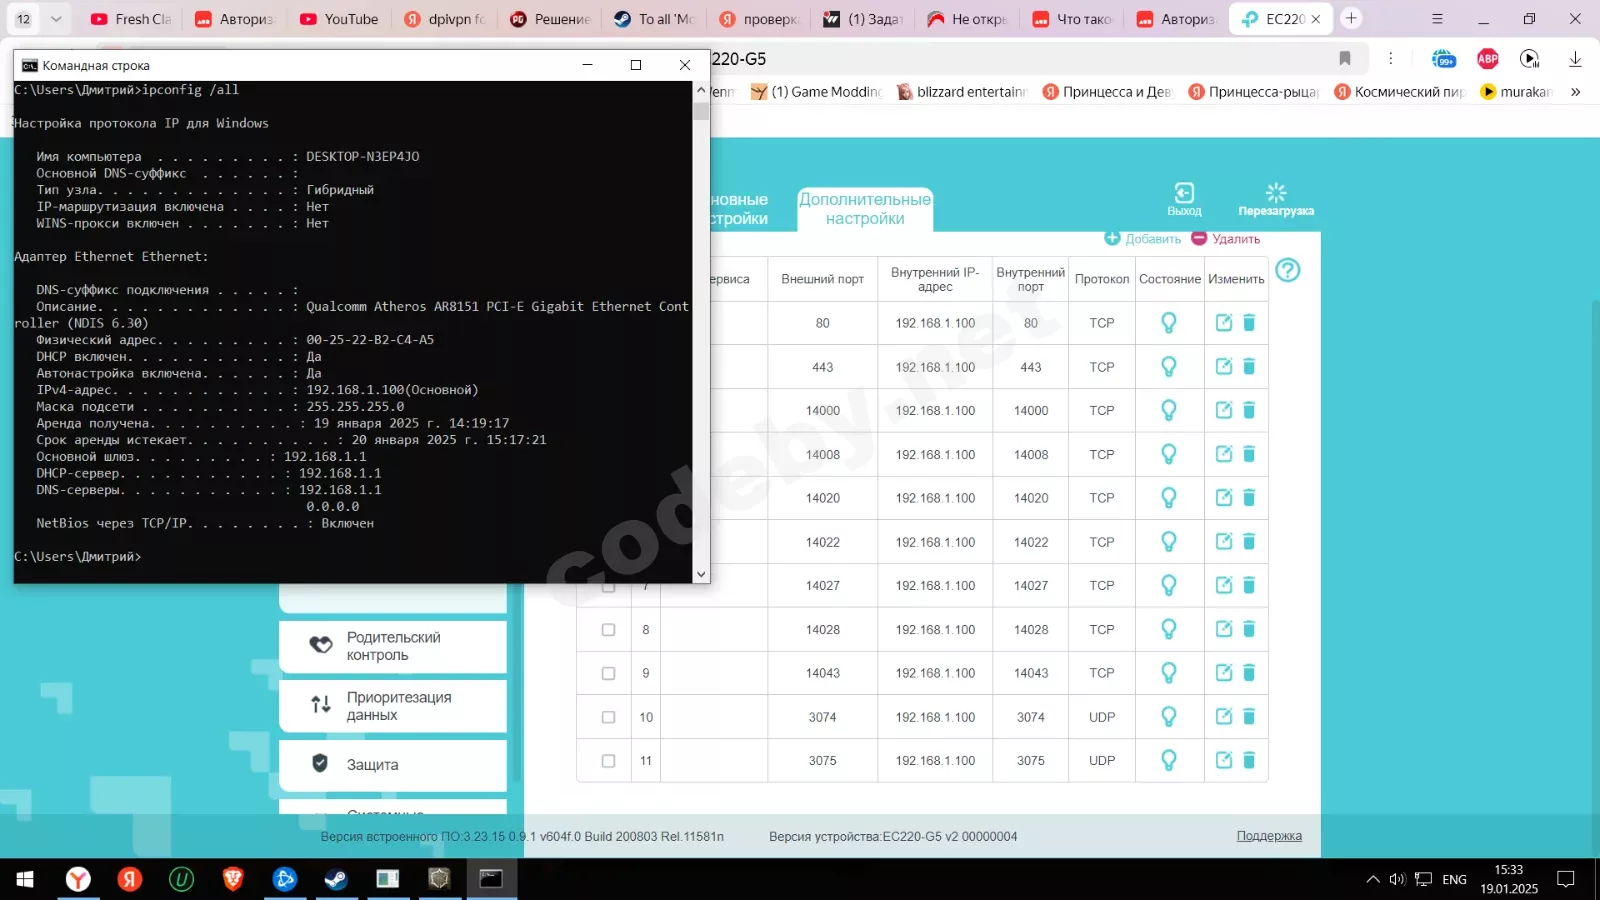Click the Удалить button
This screenshot has height=900, width=1600.
click(1226, 239)
